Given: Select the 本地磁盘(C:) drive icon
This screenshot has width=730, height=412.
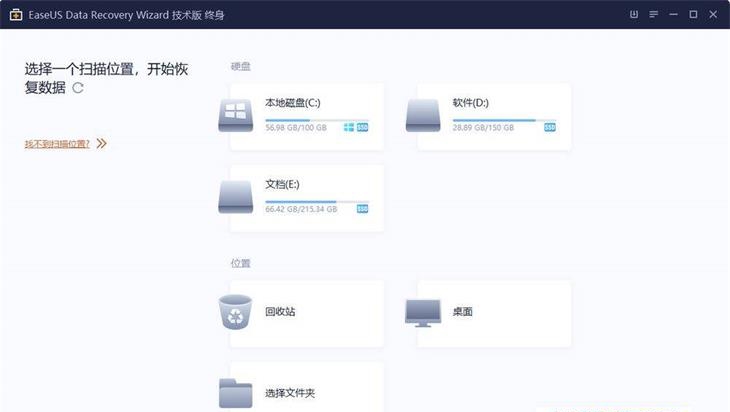Looking at the screenshot, I should tap(236, 115).
